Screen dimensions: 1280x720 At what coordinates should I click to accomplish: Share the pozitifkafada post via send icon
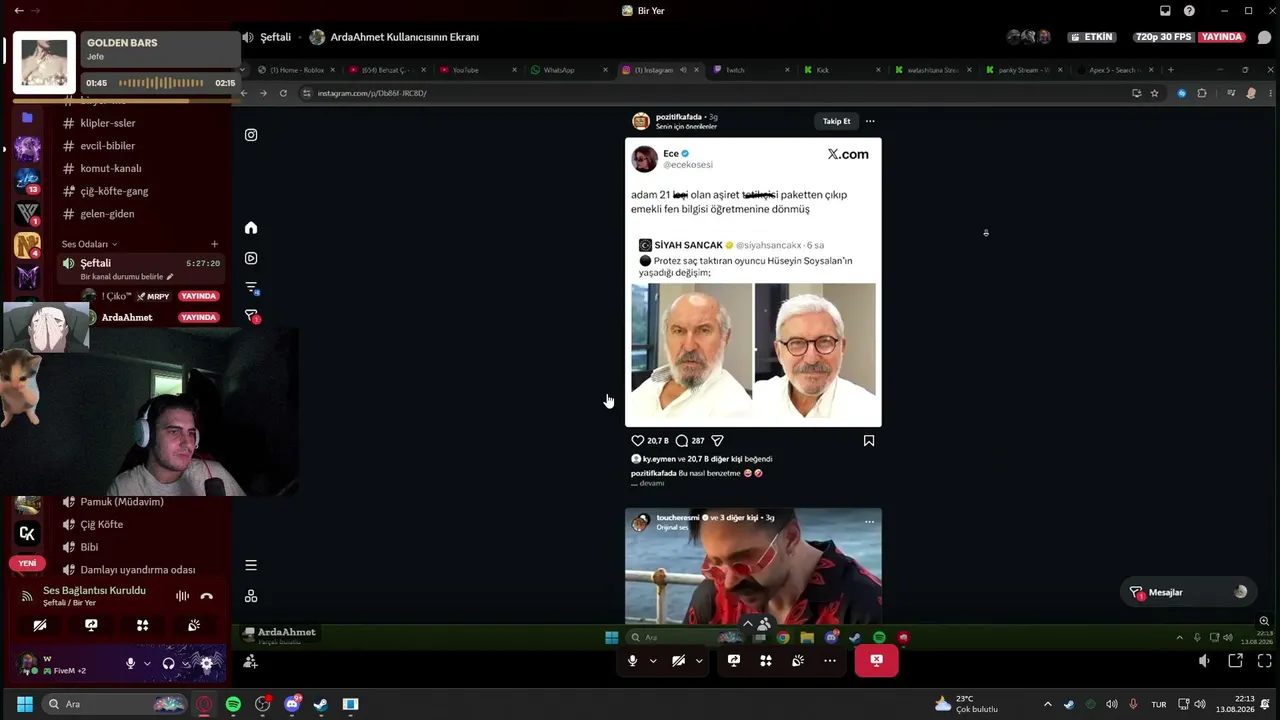coord(717,440)
